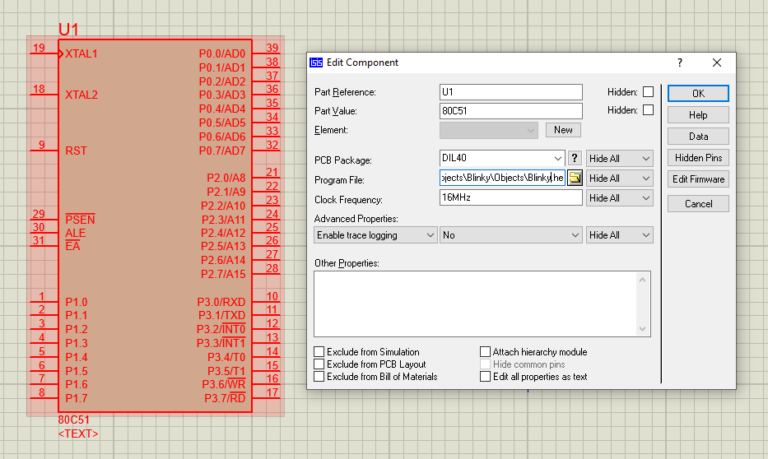Click Other Properties scrollbar up arrow
This screenshot has width=768, height=459.
point(642,279)
